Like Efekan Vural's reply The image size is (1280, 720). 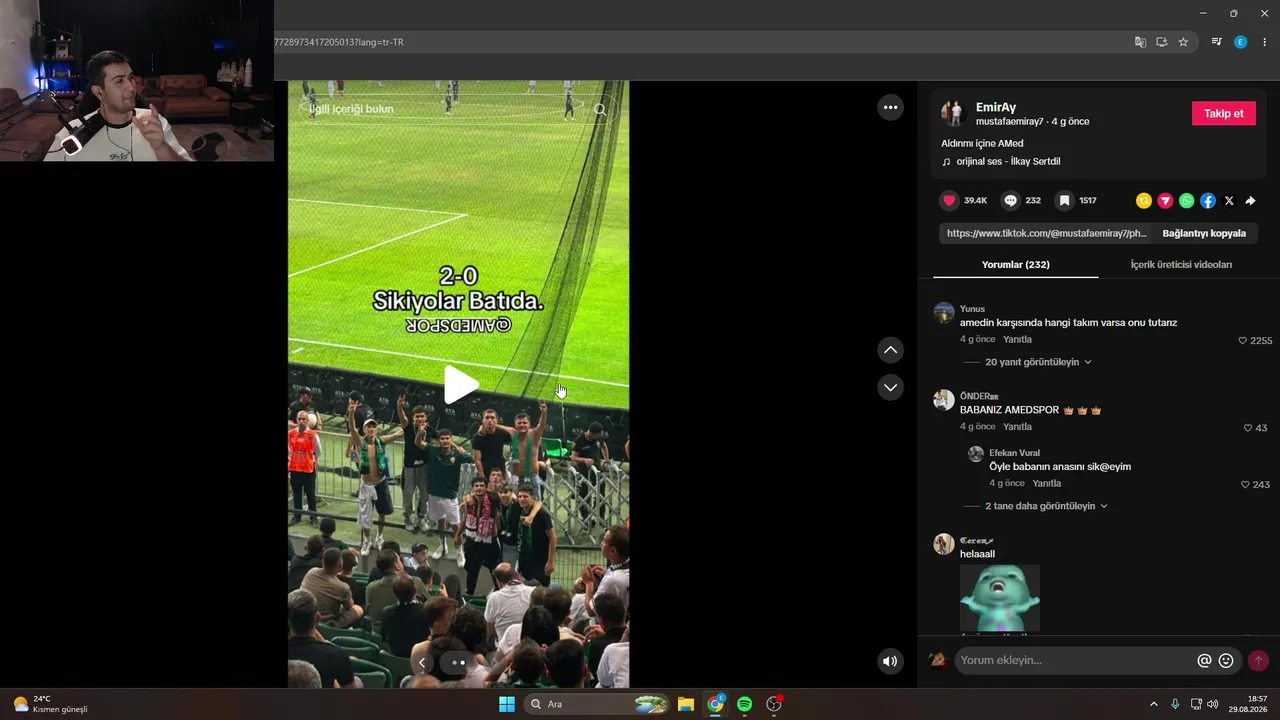click(1245, 485)
